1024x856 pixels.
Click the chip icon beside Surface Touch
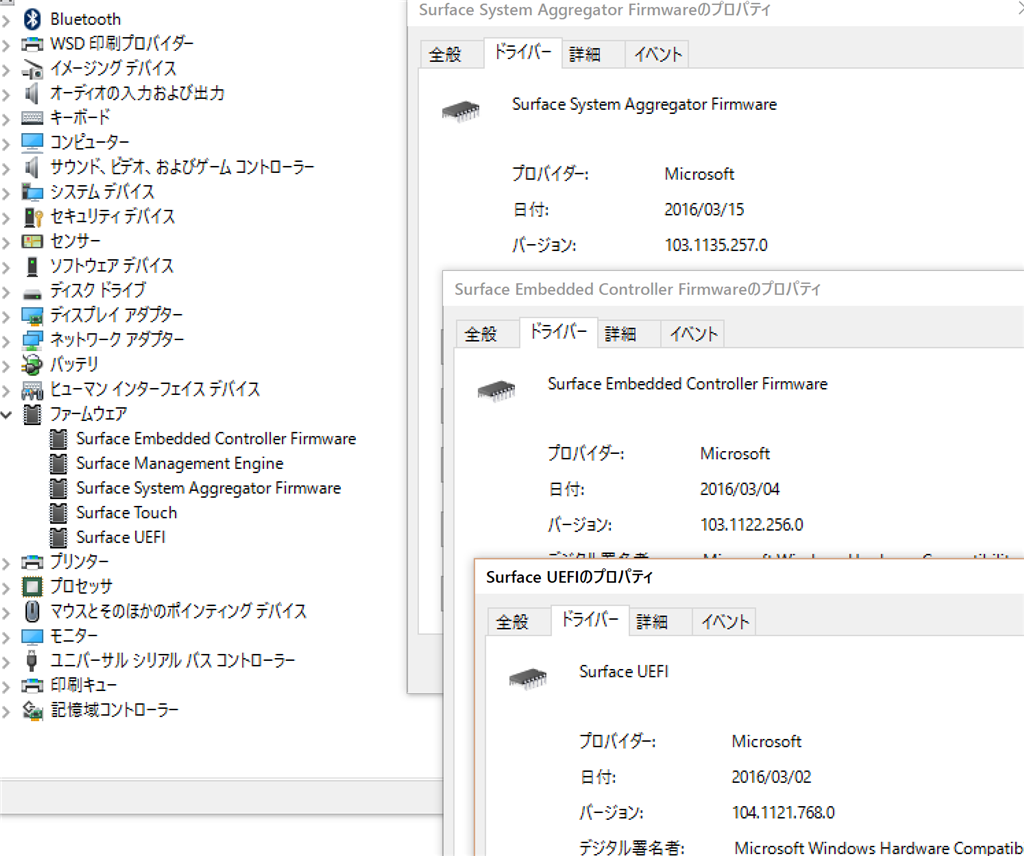(x=59, y=513)
